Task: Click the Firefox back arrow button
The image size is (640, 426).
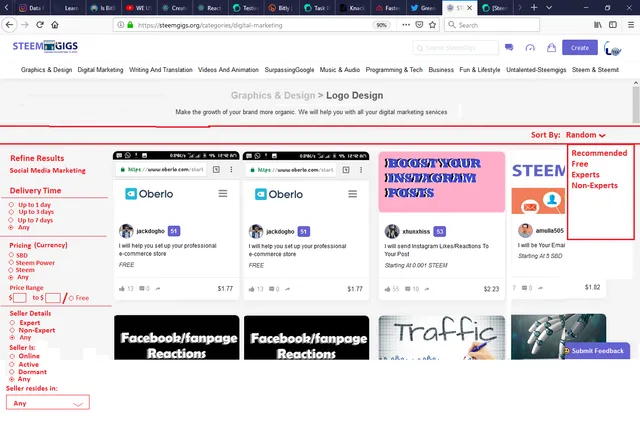Action: pos(9,25)
